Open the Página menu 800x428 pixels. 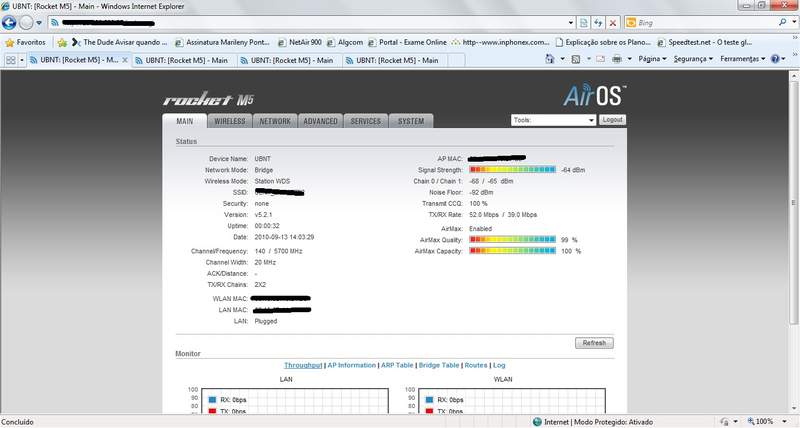[x=652, y=59]
